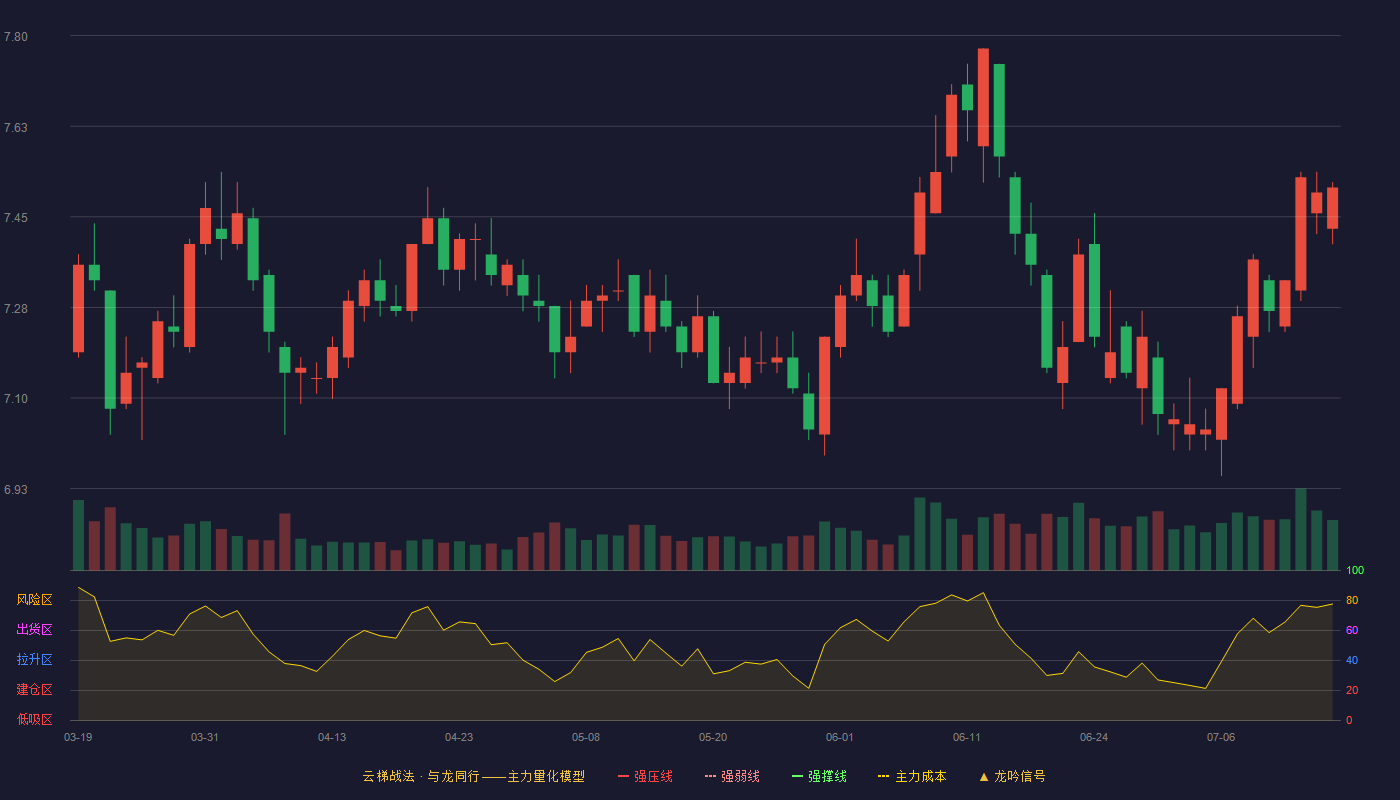The height and width of the screenshot is (800, 1400).
Task: Click the blue 40 indicator axis value
Action: click(x=1352, y=660)
